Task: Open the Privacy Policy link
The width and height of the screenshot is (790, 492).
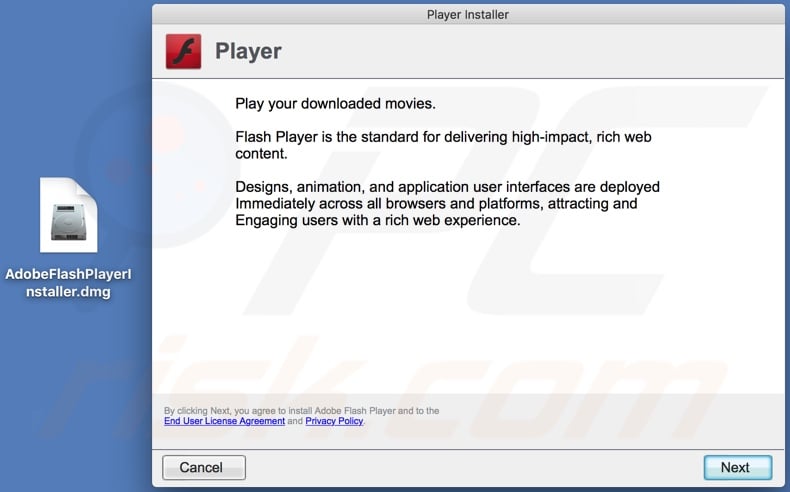Action: [x=334, y=421]
